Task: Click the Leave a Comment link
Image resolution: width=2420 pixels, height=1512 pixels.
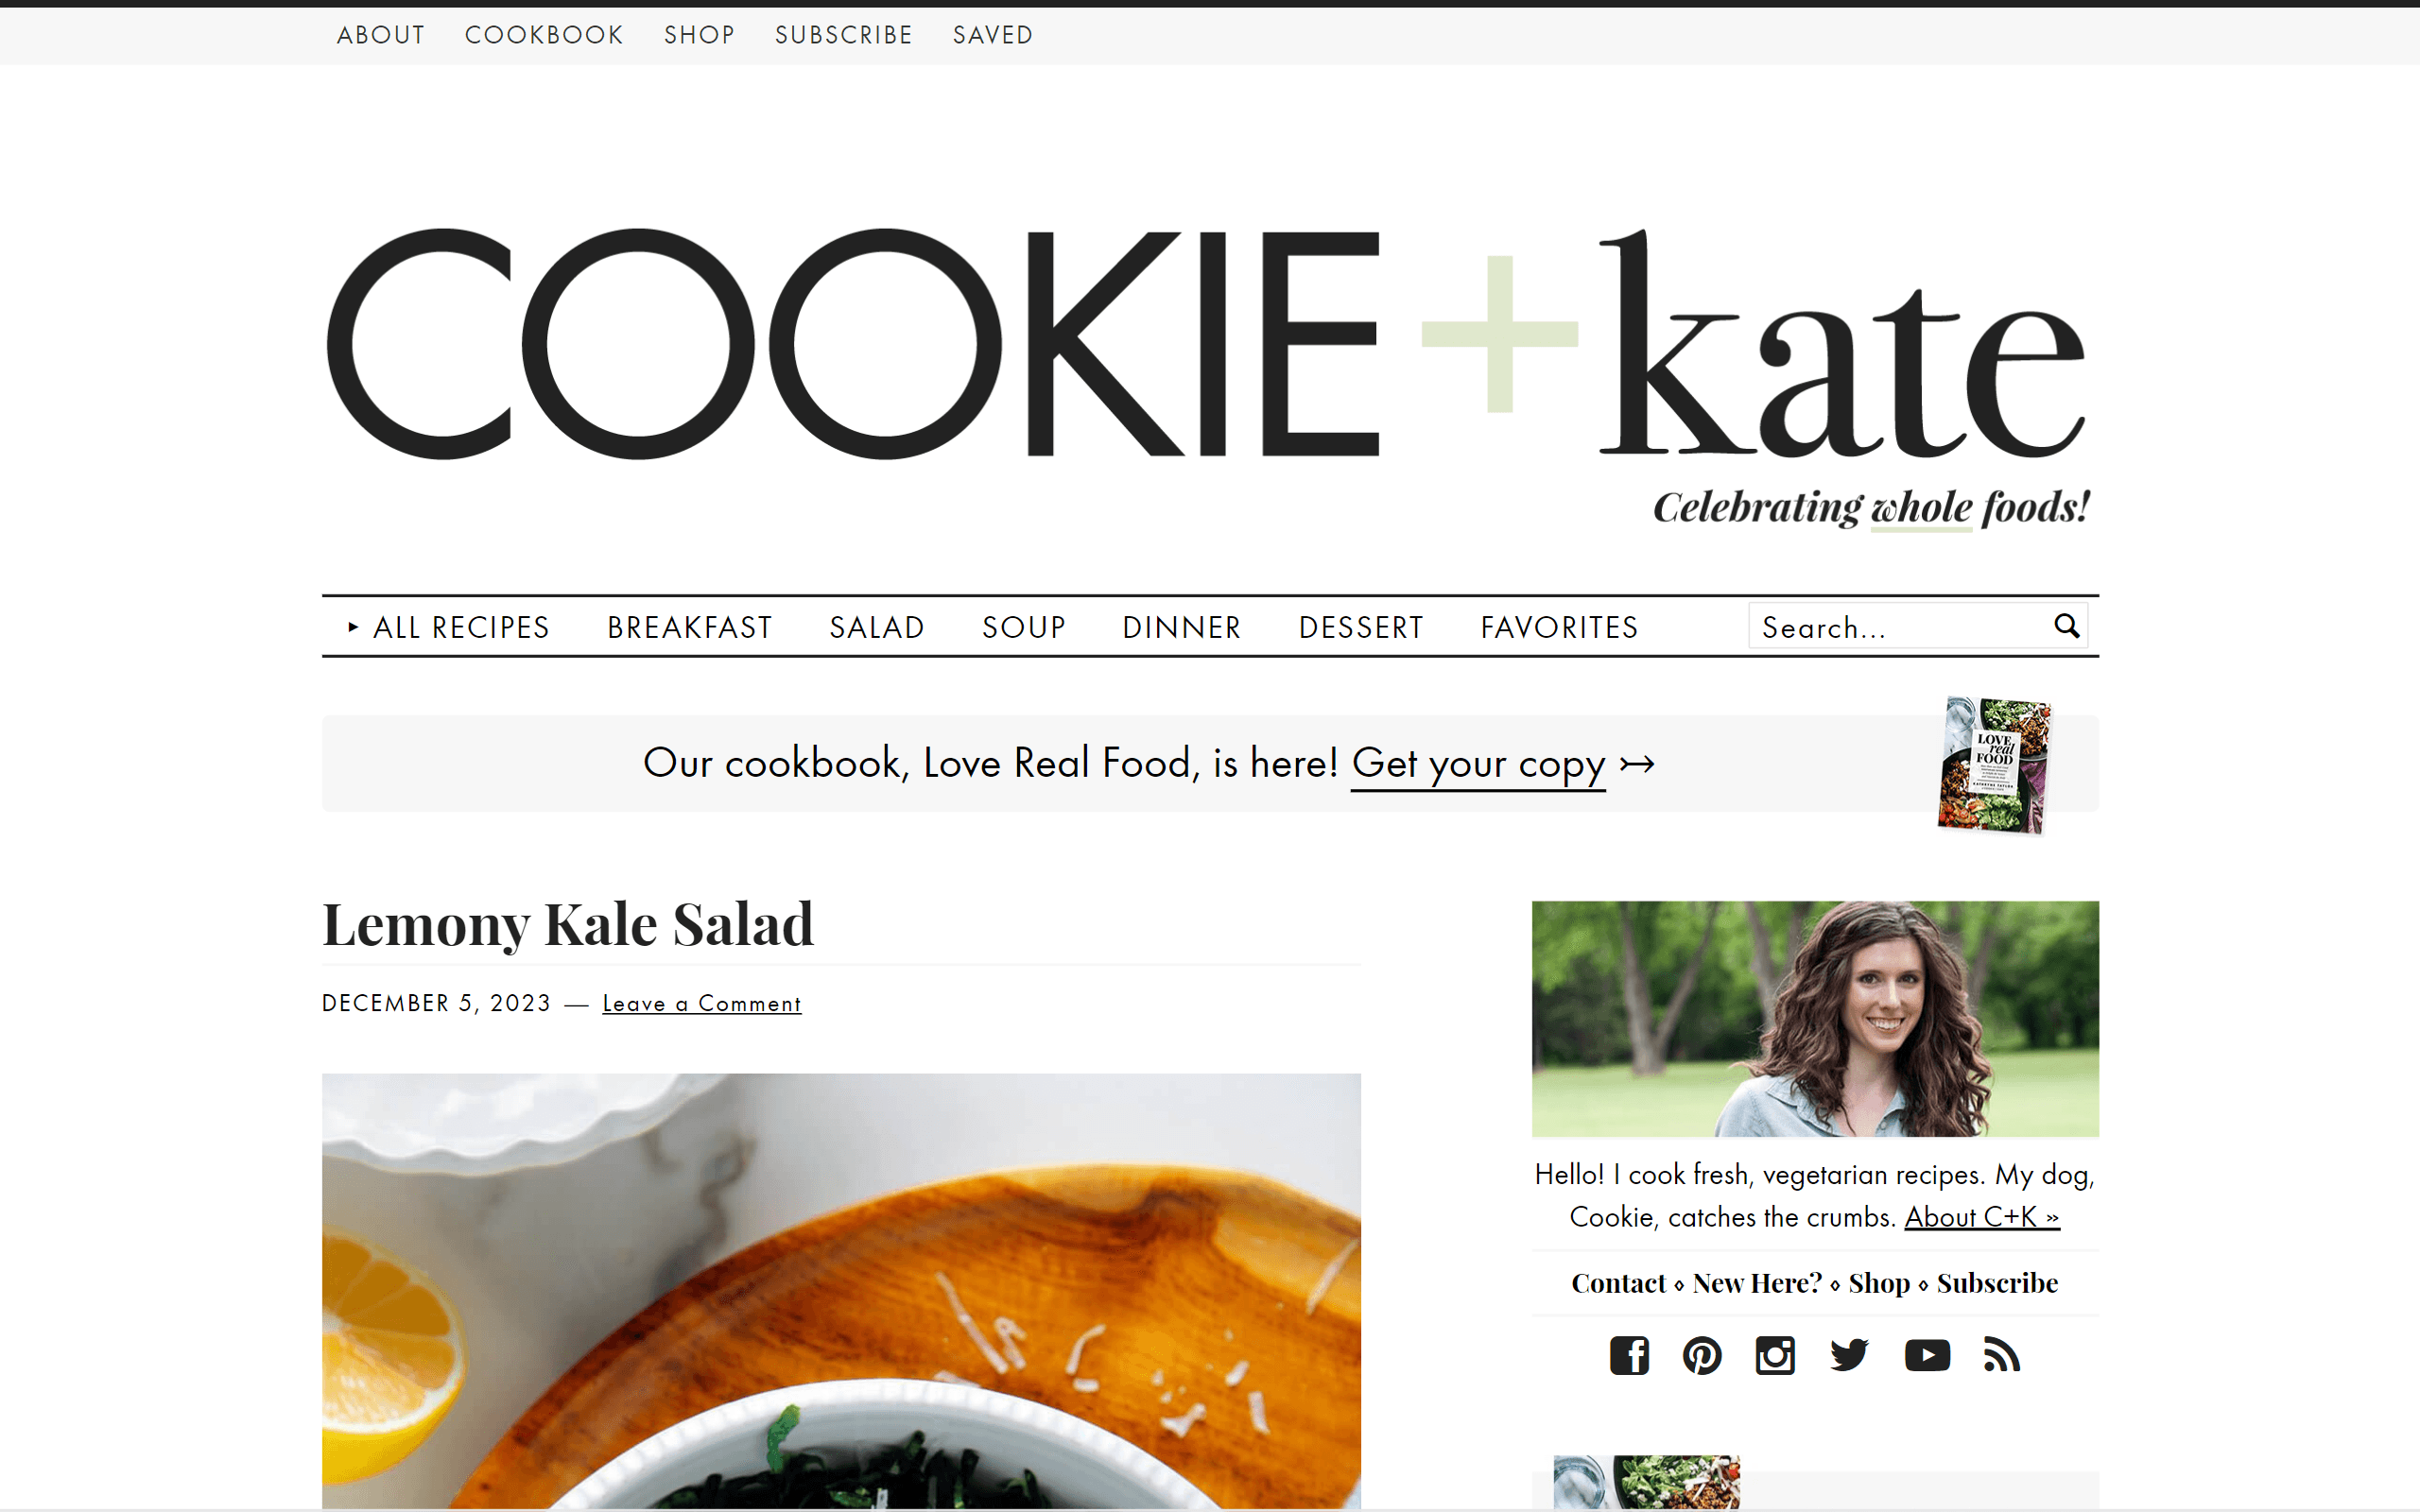Action: click(702, 1003)
